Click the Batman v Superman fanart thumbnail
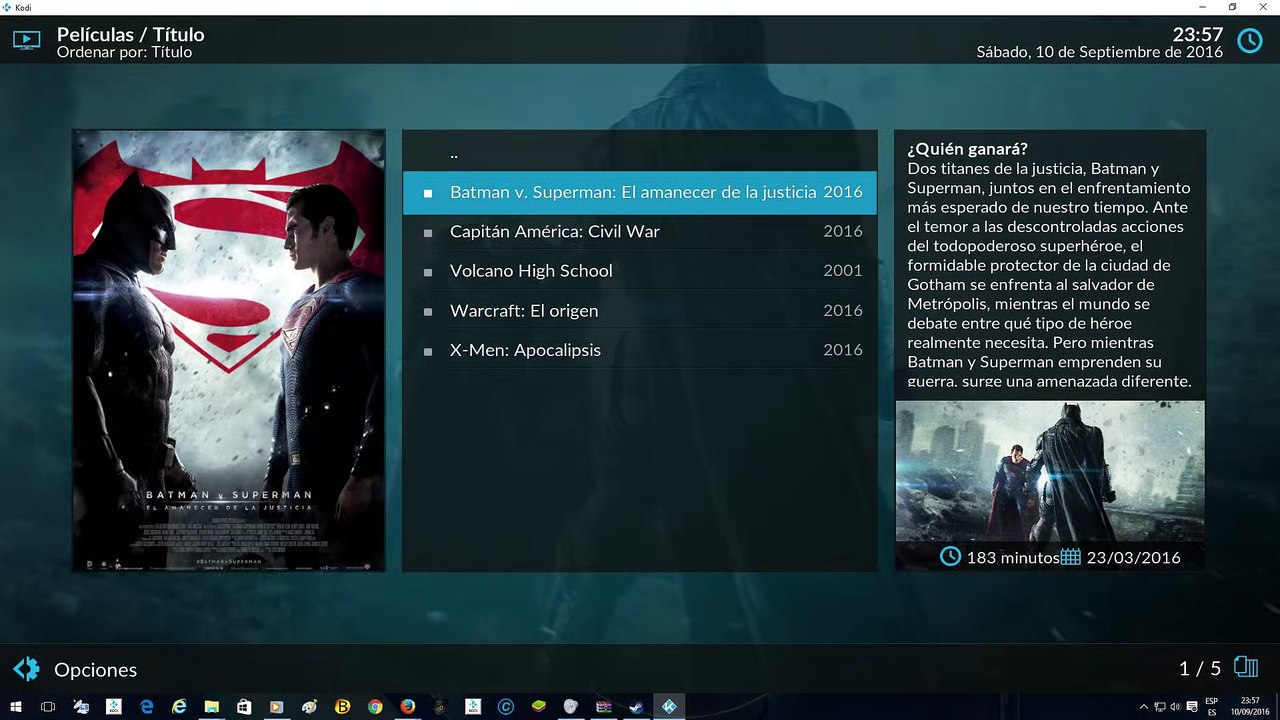 (x=1050, y=471)
